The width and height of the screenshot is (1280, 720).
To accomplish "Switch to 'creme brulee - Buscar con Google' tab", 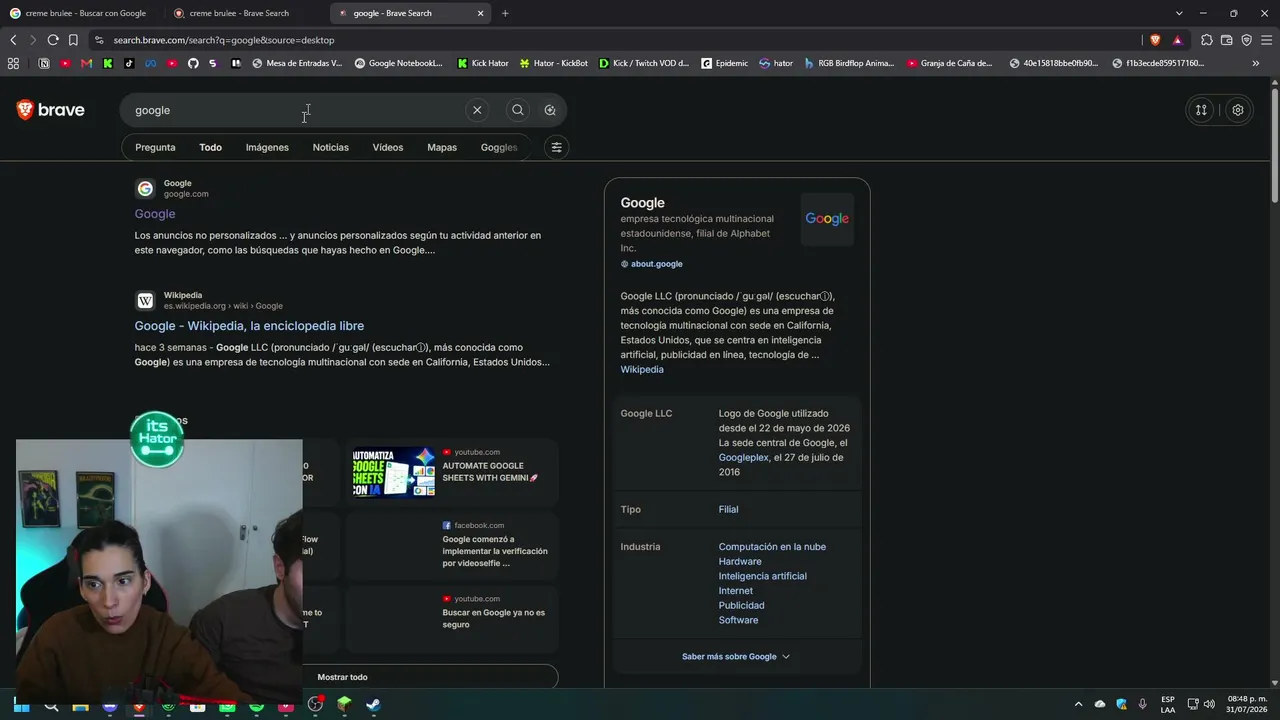I will click(x=78, y=13).
